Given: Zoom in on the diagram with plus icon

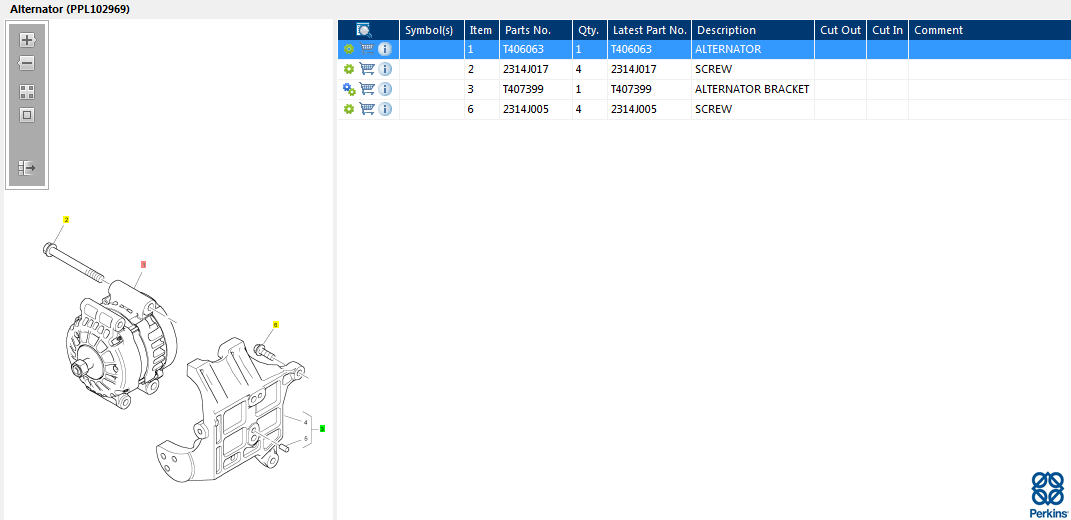Looking at the screenshot, I should (x=27, y=40).
